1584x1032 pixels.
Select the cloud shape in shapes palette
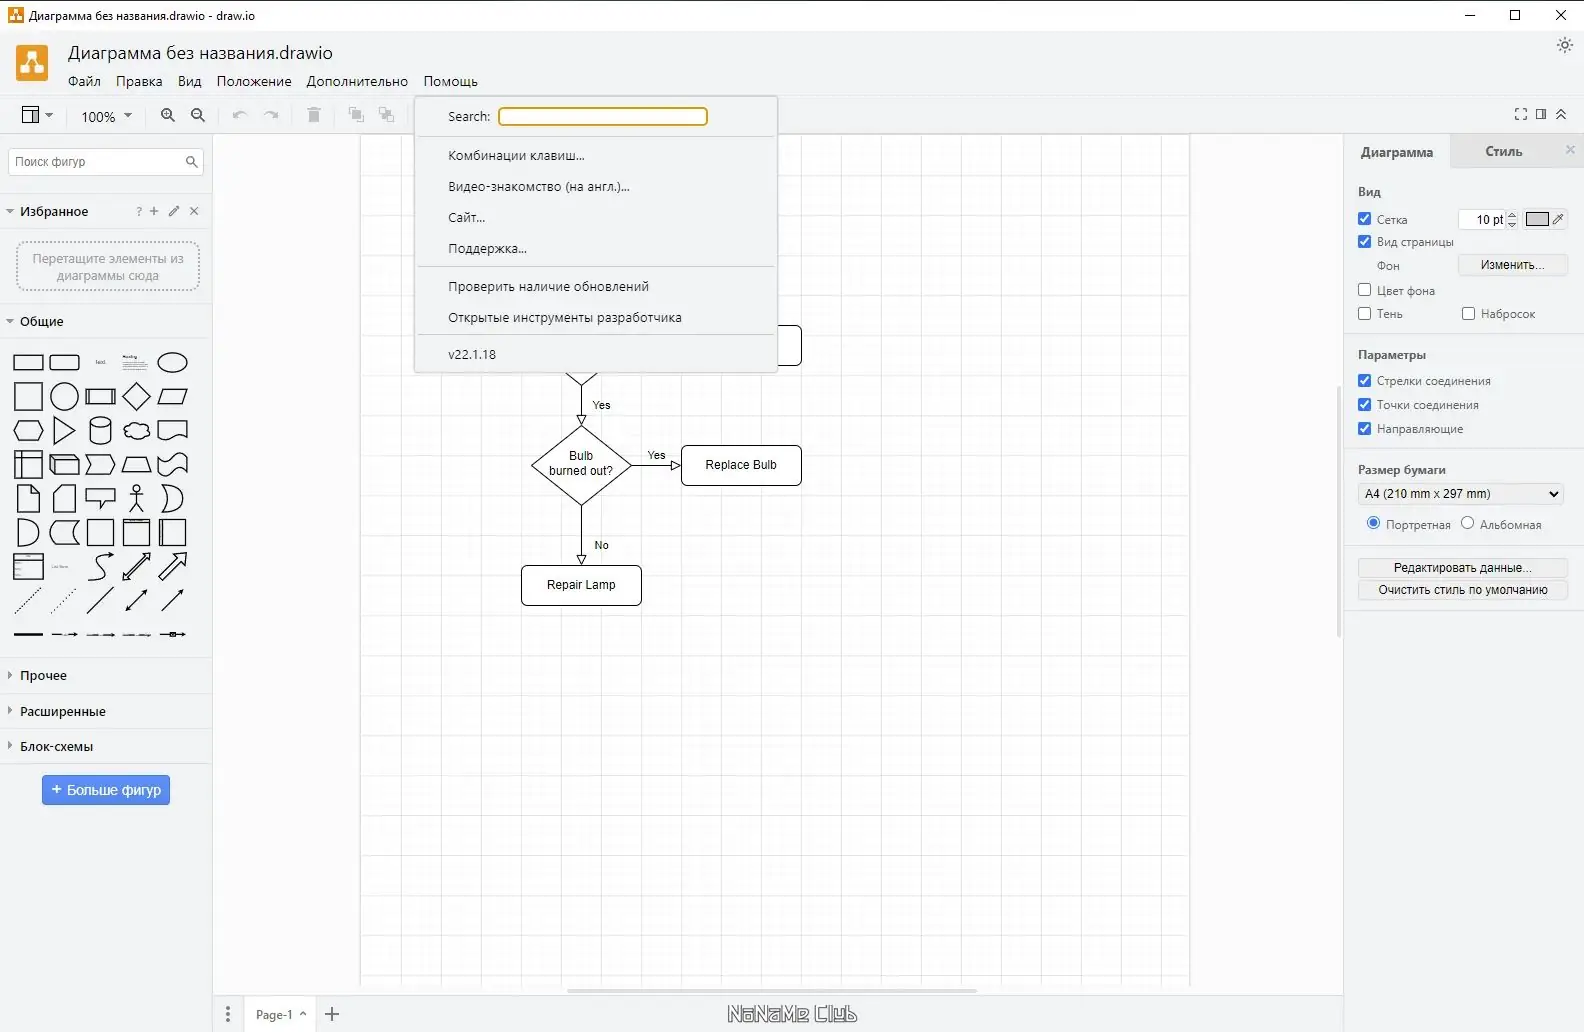pyautogui.click(x=136, y=431)
